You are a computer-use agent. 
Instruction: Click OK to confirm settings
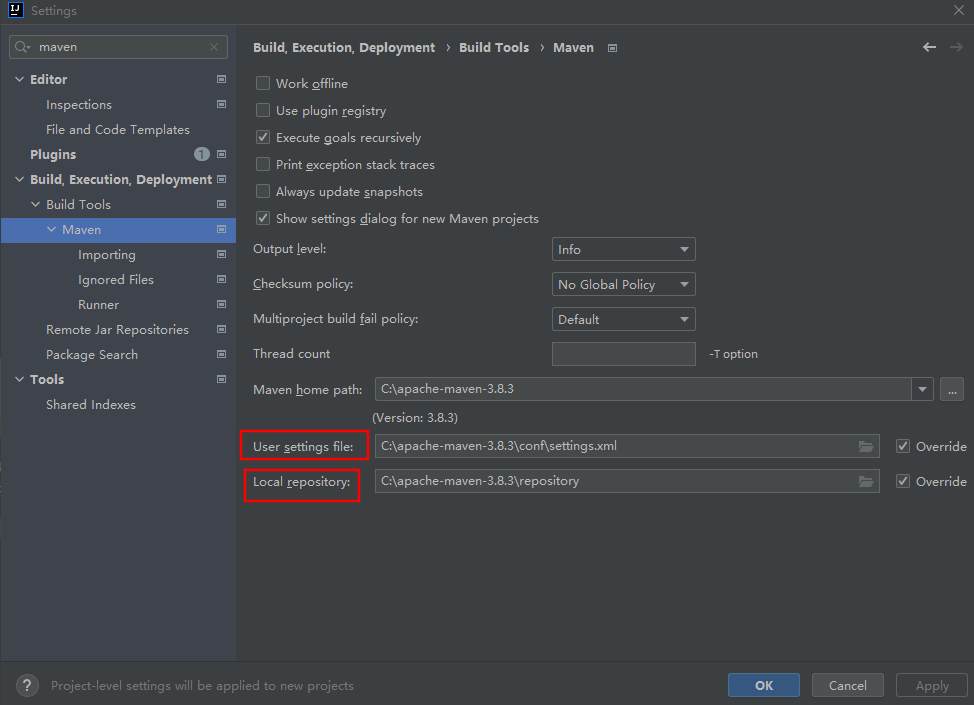pos(764,685)
